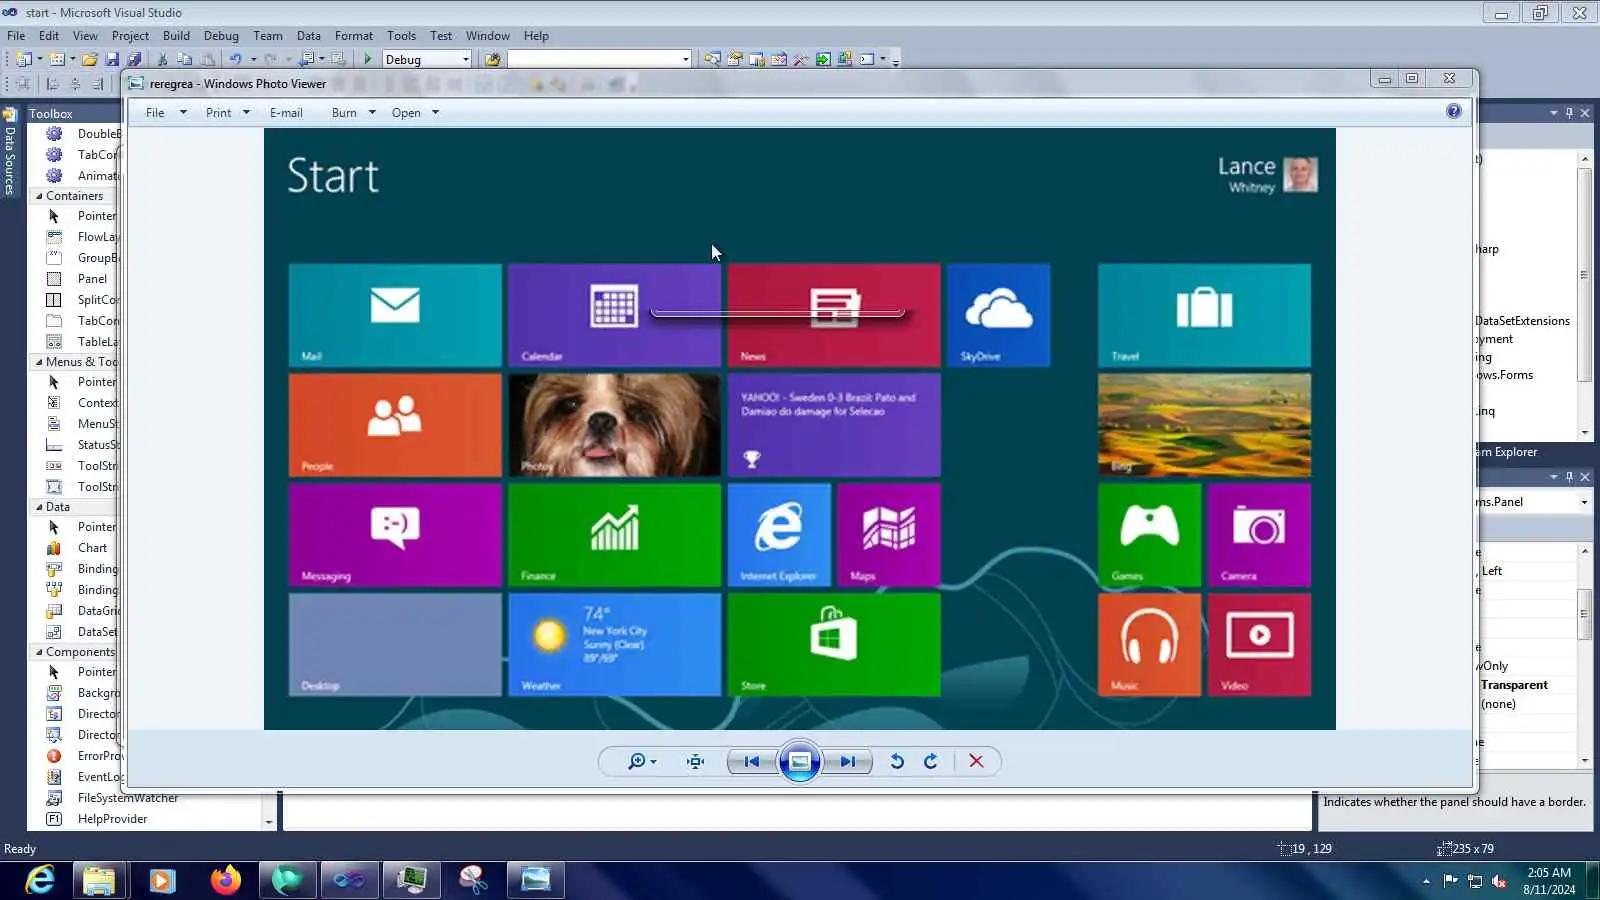Open Windows Media Player from the taskbar
Screen dimensions: 1600x900
click(162, 880)
